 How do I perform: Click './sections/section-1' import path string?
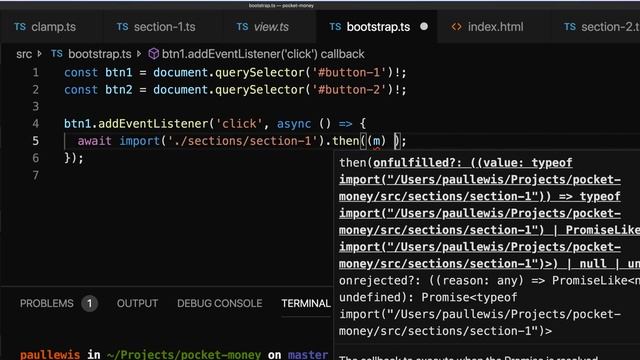pyautogui.click(x=242, y=141)
